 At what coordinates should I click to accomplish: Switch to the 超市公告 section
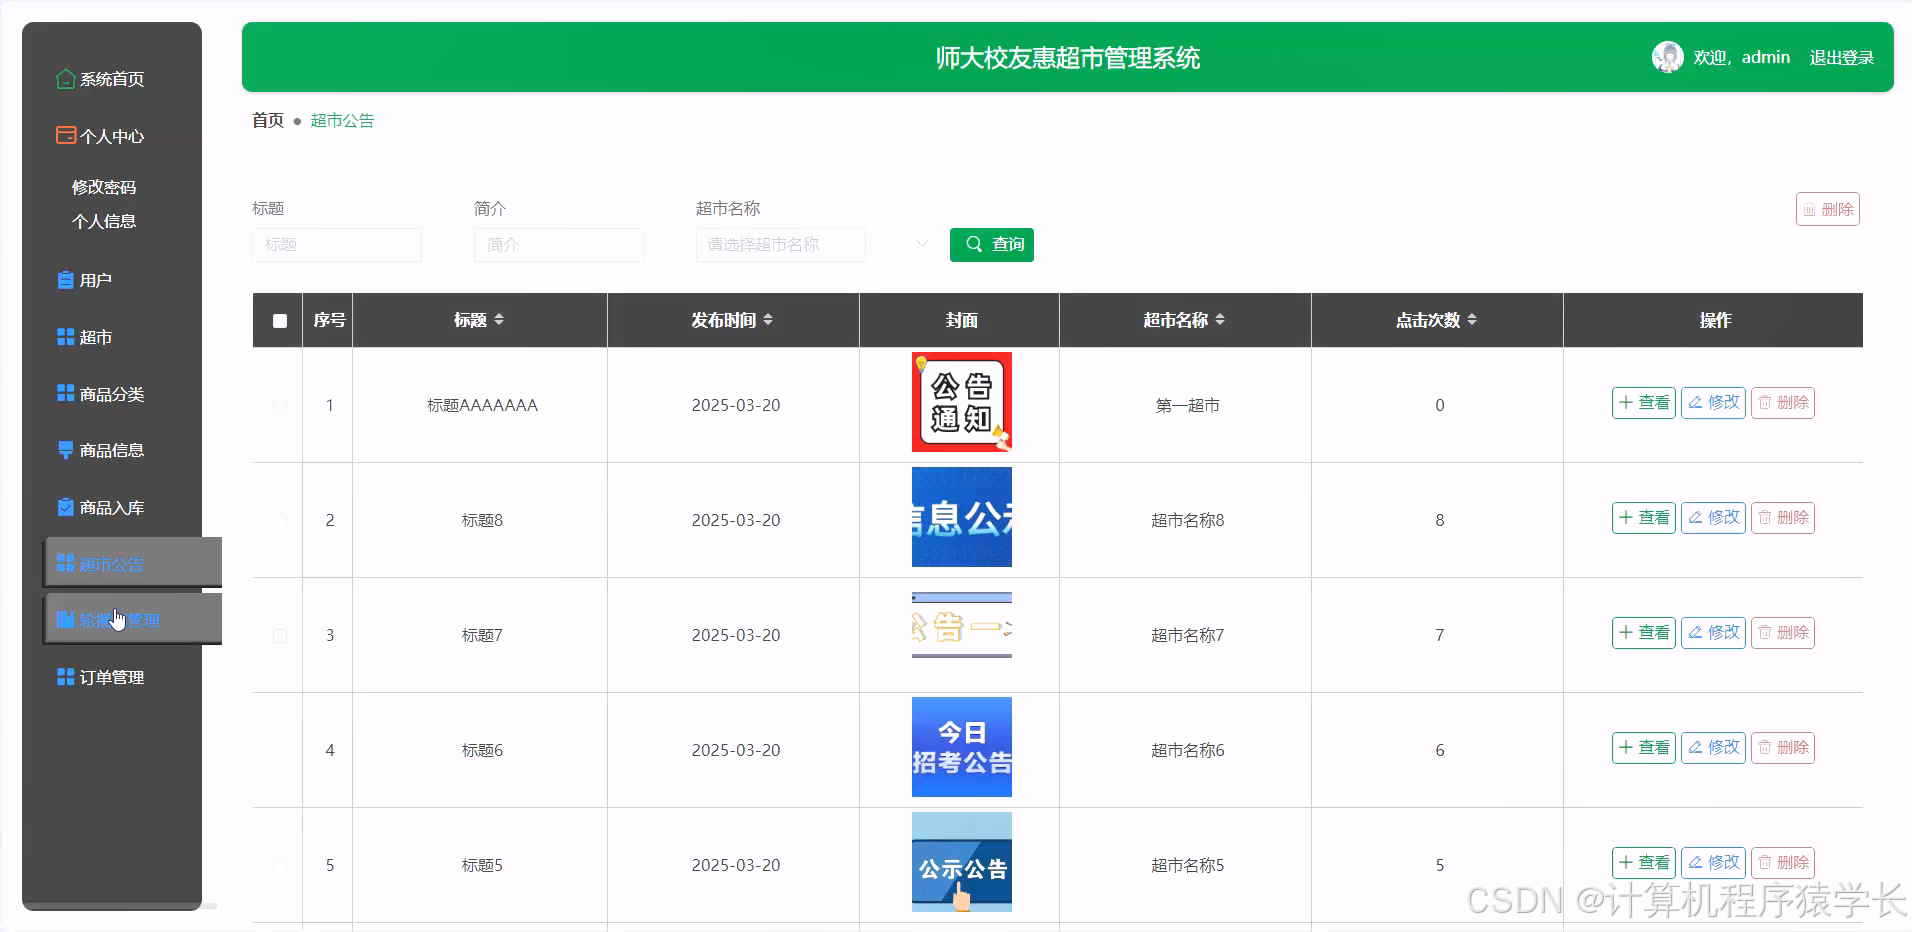coord(110,563)
